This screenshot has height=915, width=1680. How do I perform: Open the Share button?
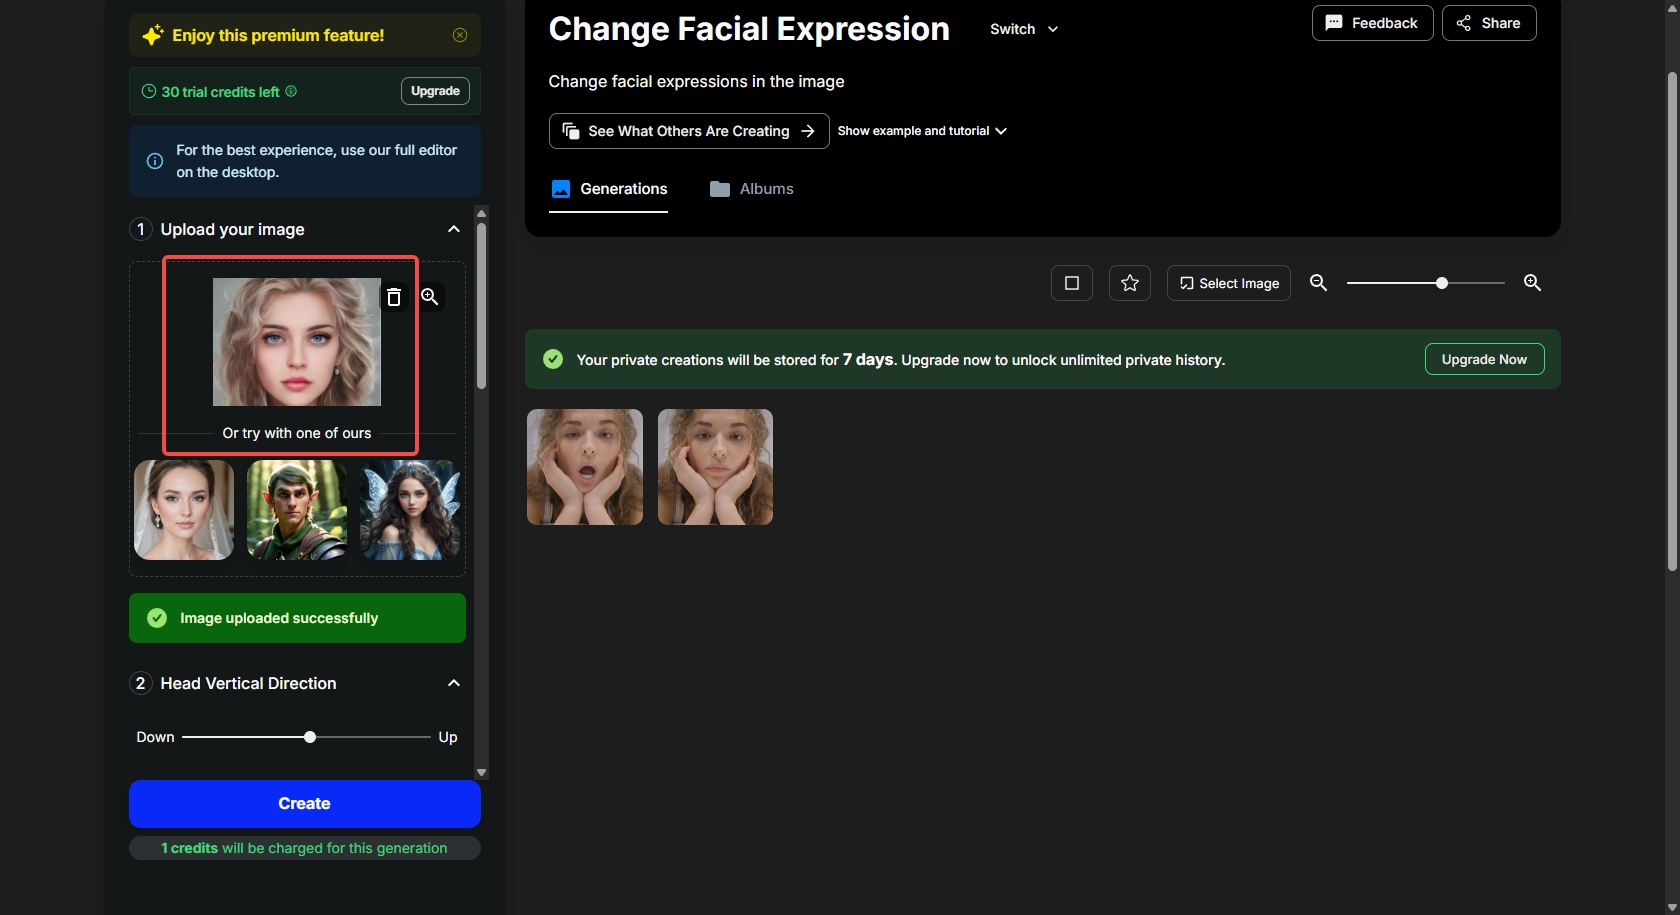1489,23
